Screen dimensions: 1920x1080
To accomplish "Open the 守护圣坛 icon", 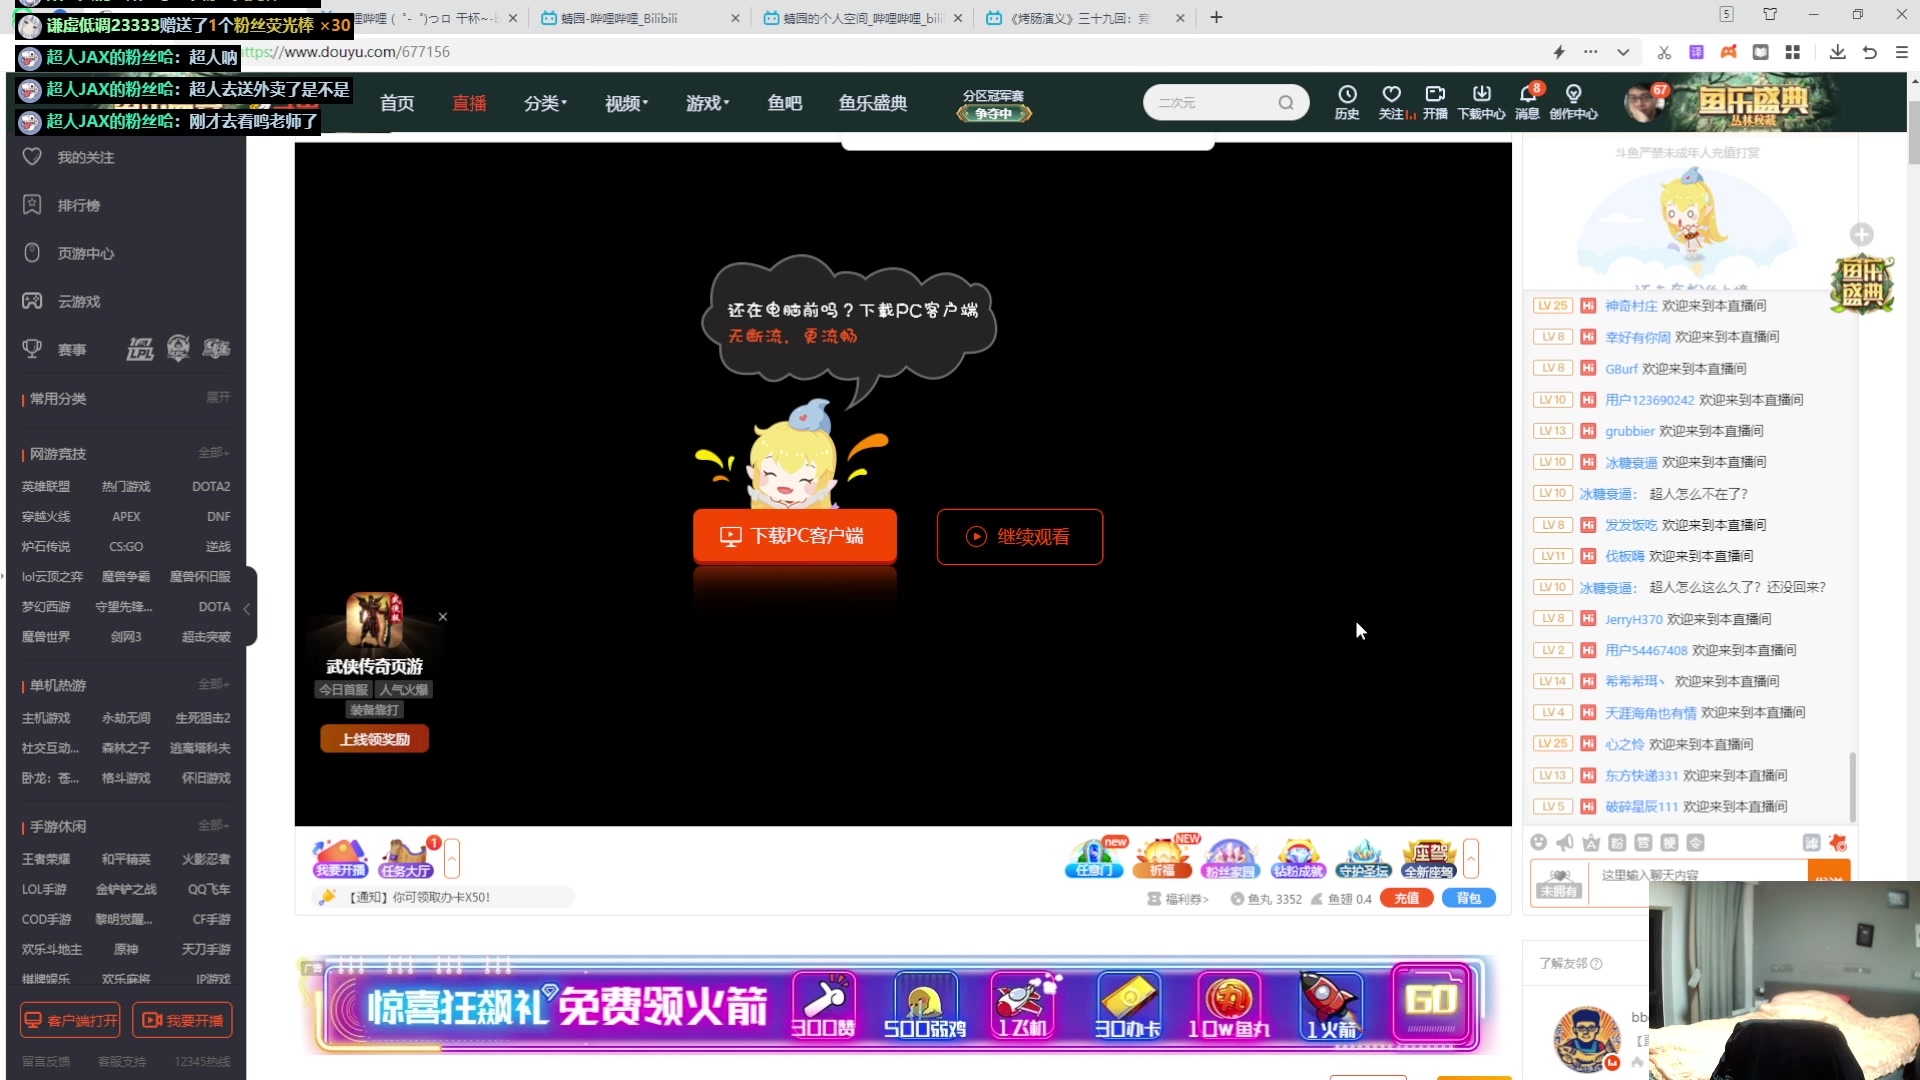I will 1364,859.
